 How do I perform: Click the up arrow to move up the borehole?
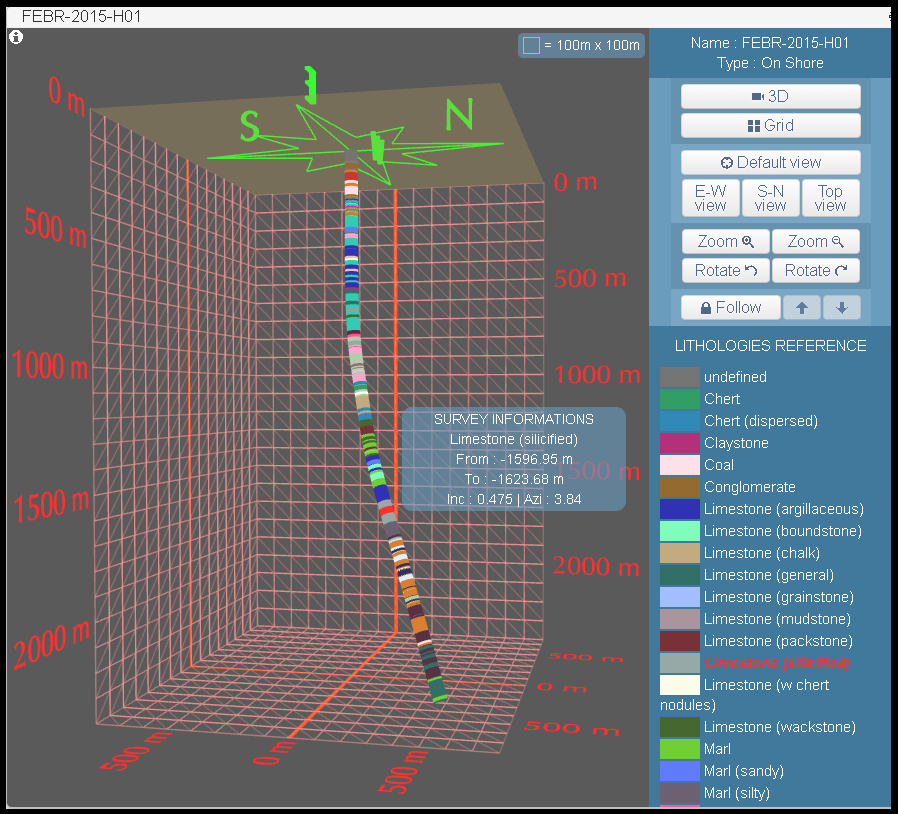coord(801,307)
